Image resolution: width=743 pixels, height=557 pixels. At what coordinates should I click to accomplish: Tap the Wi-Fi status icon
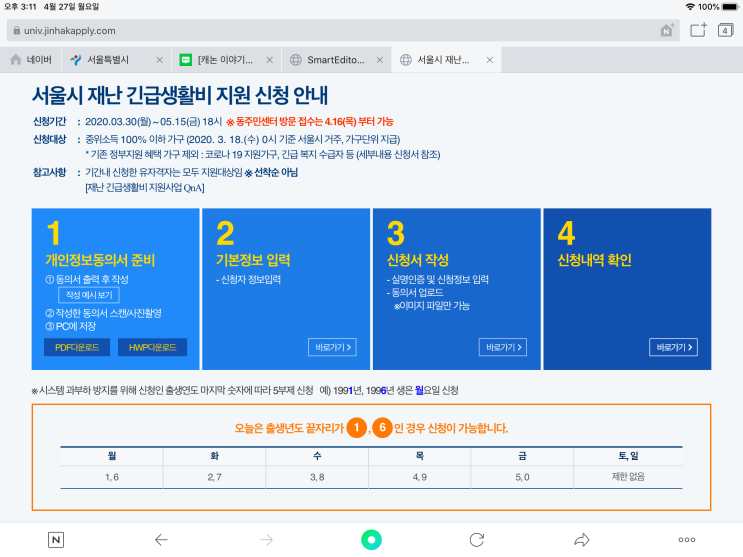[x=690, y=7]
